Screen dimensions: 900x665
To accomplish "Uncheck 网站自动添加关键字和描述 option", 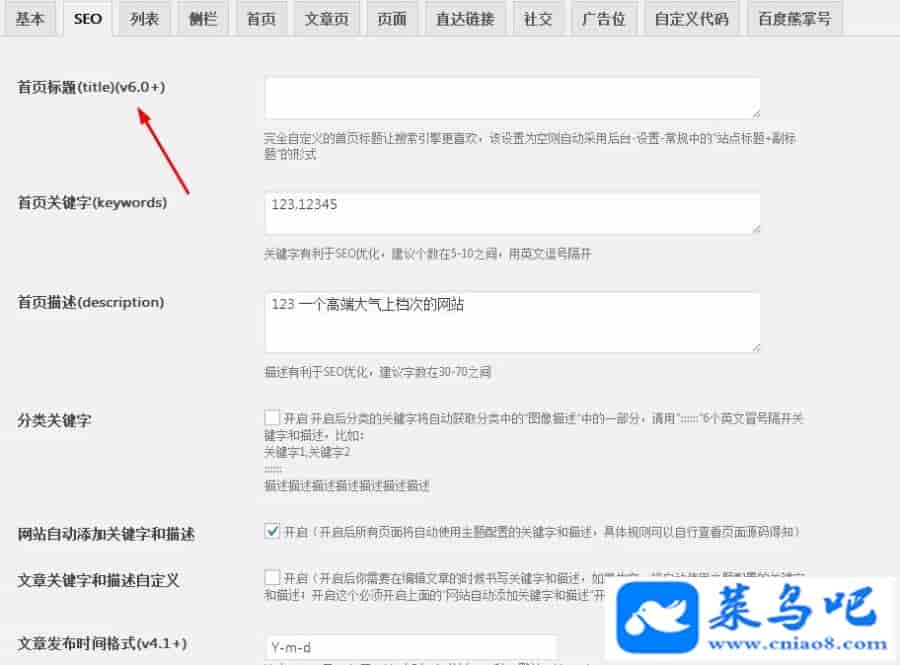I will pos(272,531).
